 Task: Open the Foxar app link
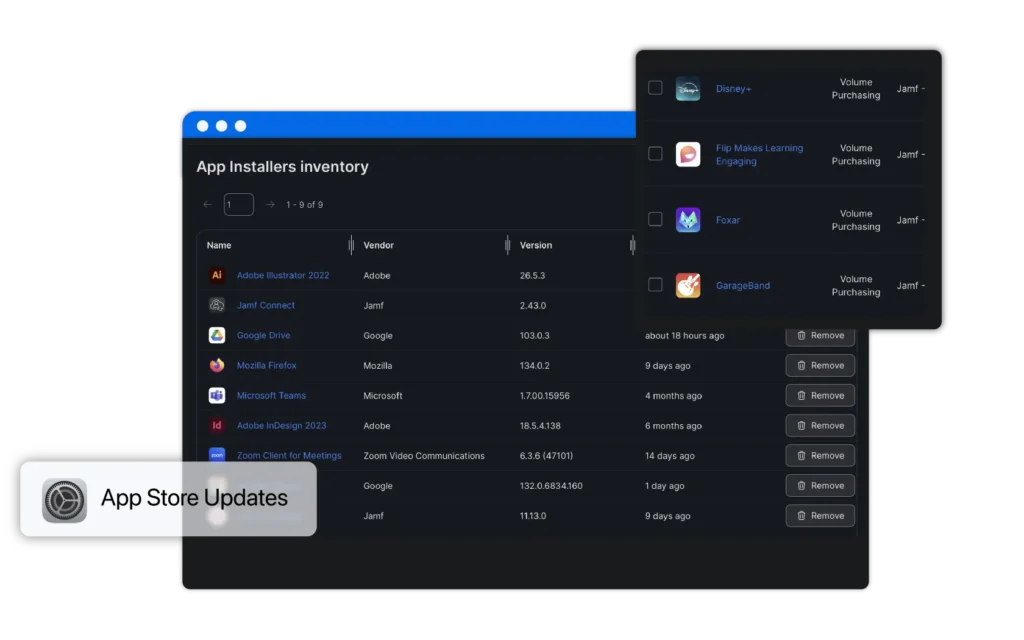(728, 220)
